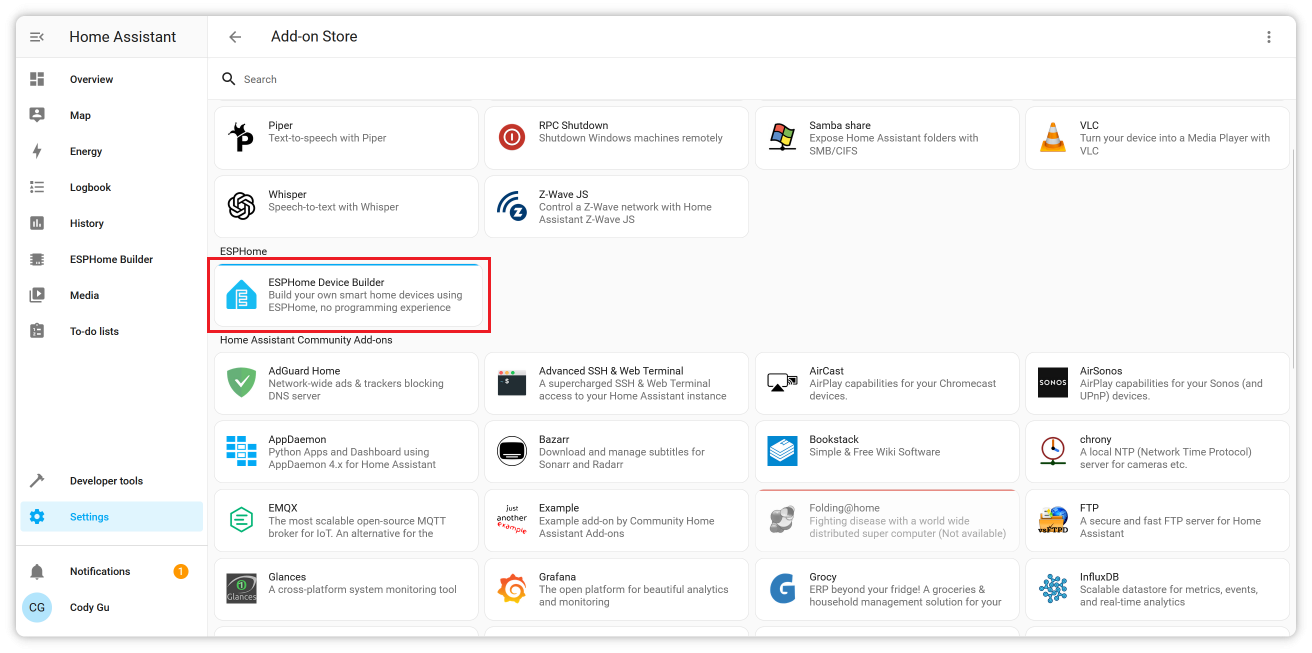
Task: Click the FTP vsFTPD icon
Action: [1053, 520]
